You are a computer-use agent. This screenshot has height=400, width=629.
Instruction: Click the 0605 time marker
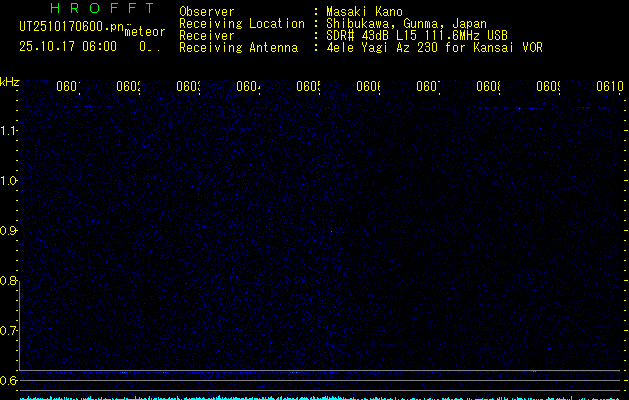[x=308, y=86]
